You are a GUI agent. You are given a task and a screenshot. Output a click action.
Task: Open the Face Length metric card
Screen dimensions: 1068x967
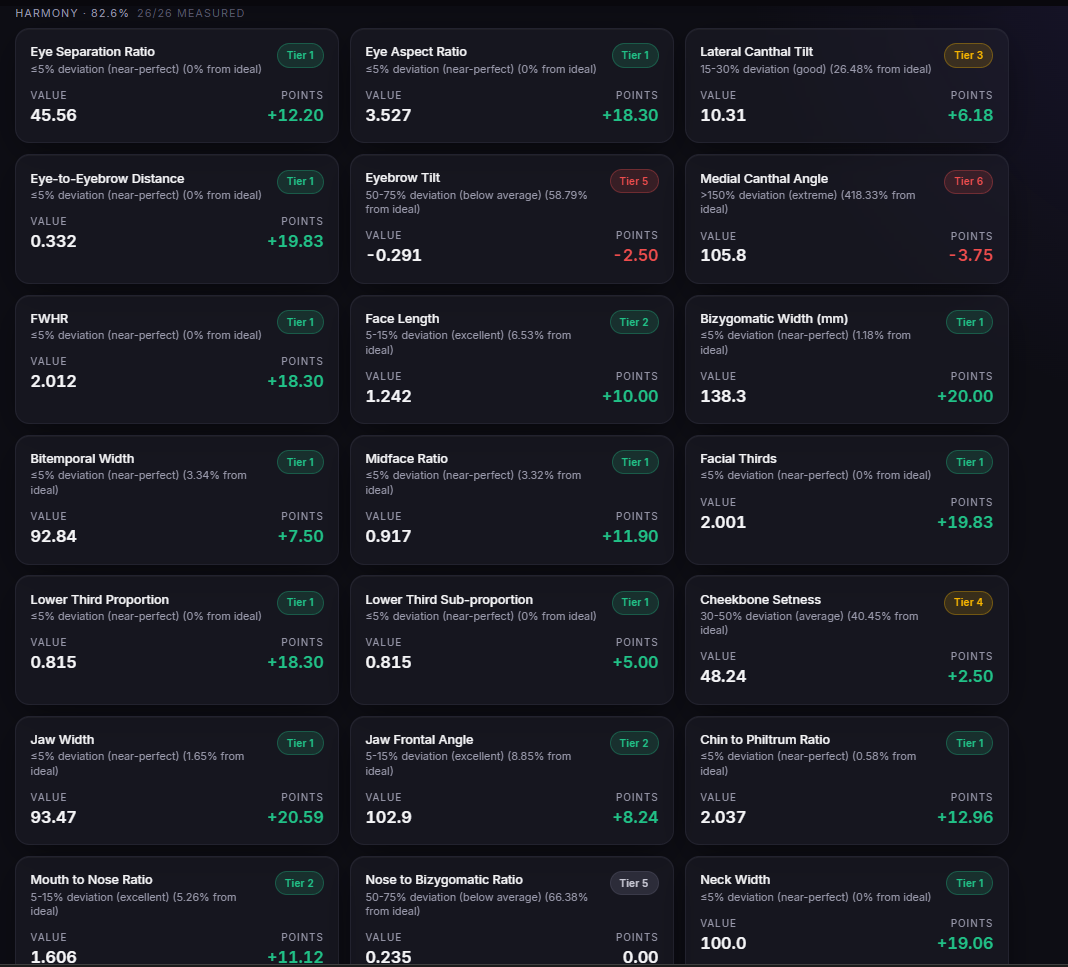point(512,360)
